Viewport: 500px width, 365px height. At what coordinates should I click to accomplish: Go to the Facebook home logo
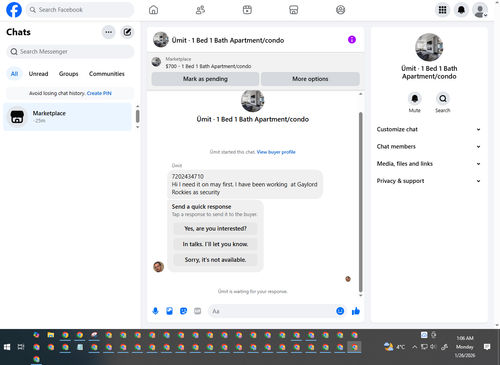tap(14, 10)
